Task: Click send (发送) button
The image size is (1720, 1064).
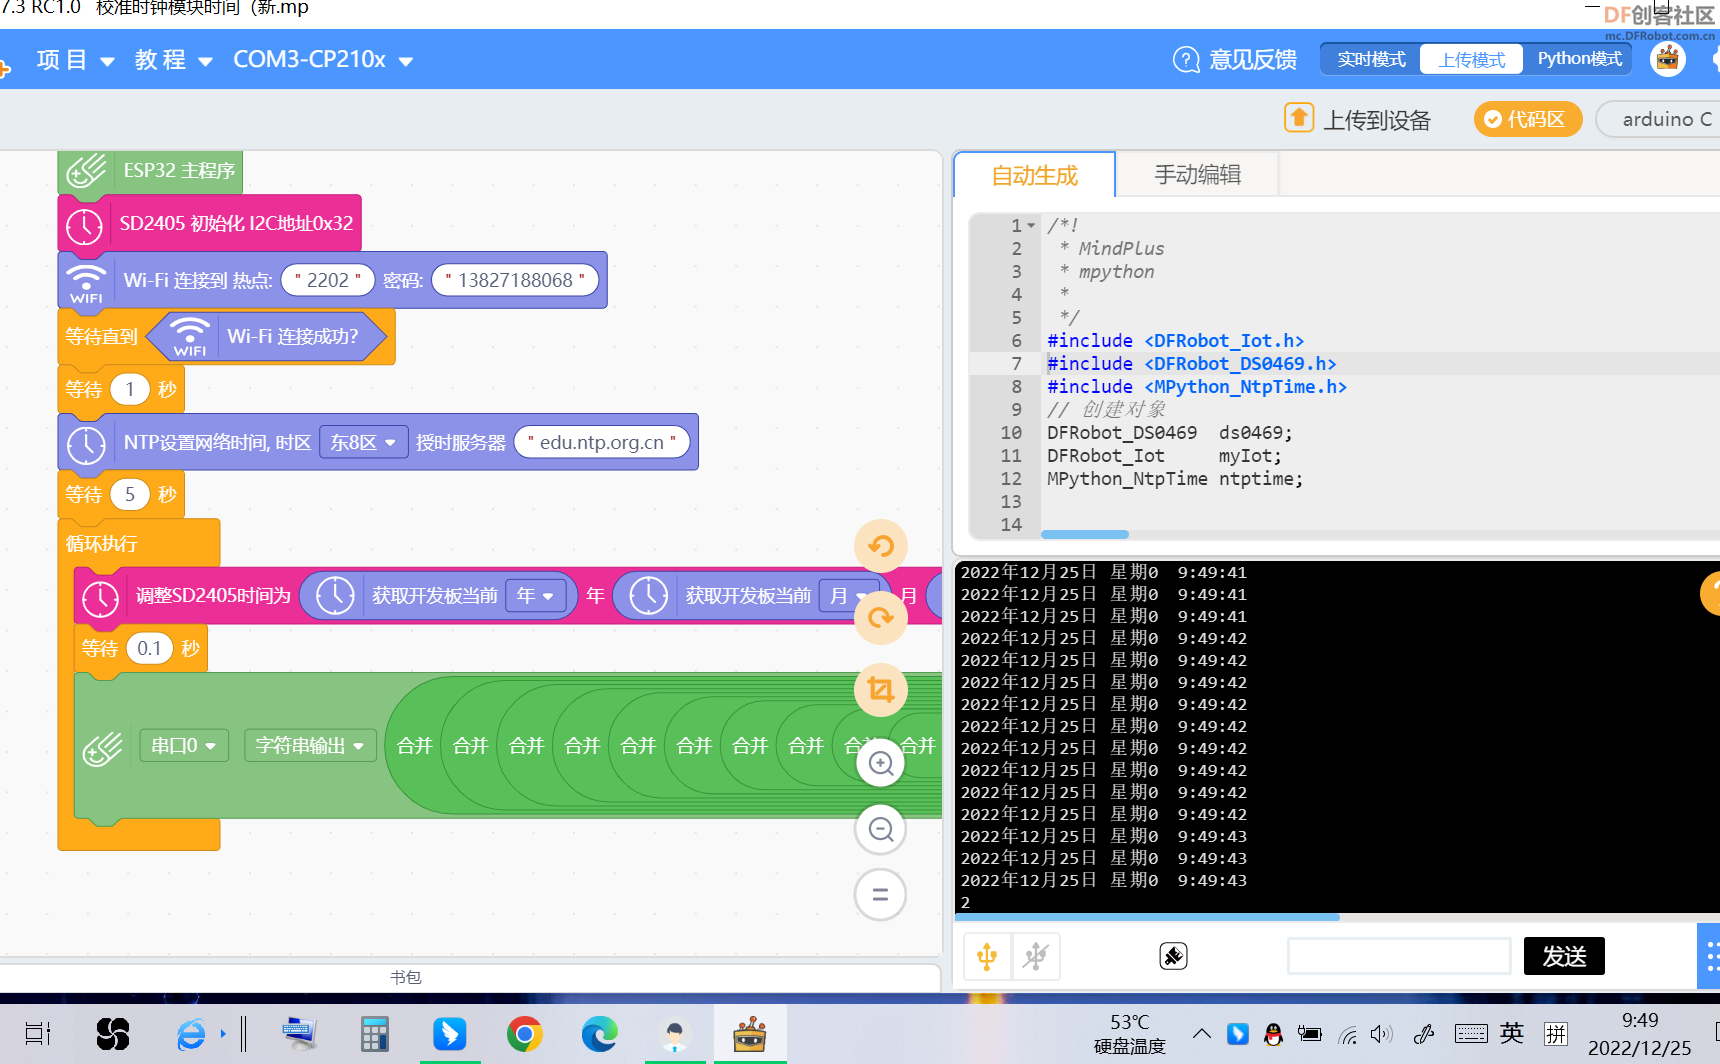Action: (1564, 956)
